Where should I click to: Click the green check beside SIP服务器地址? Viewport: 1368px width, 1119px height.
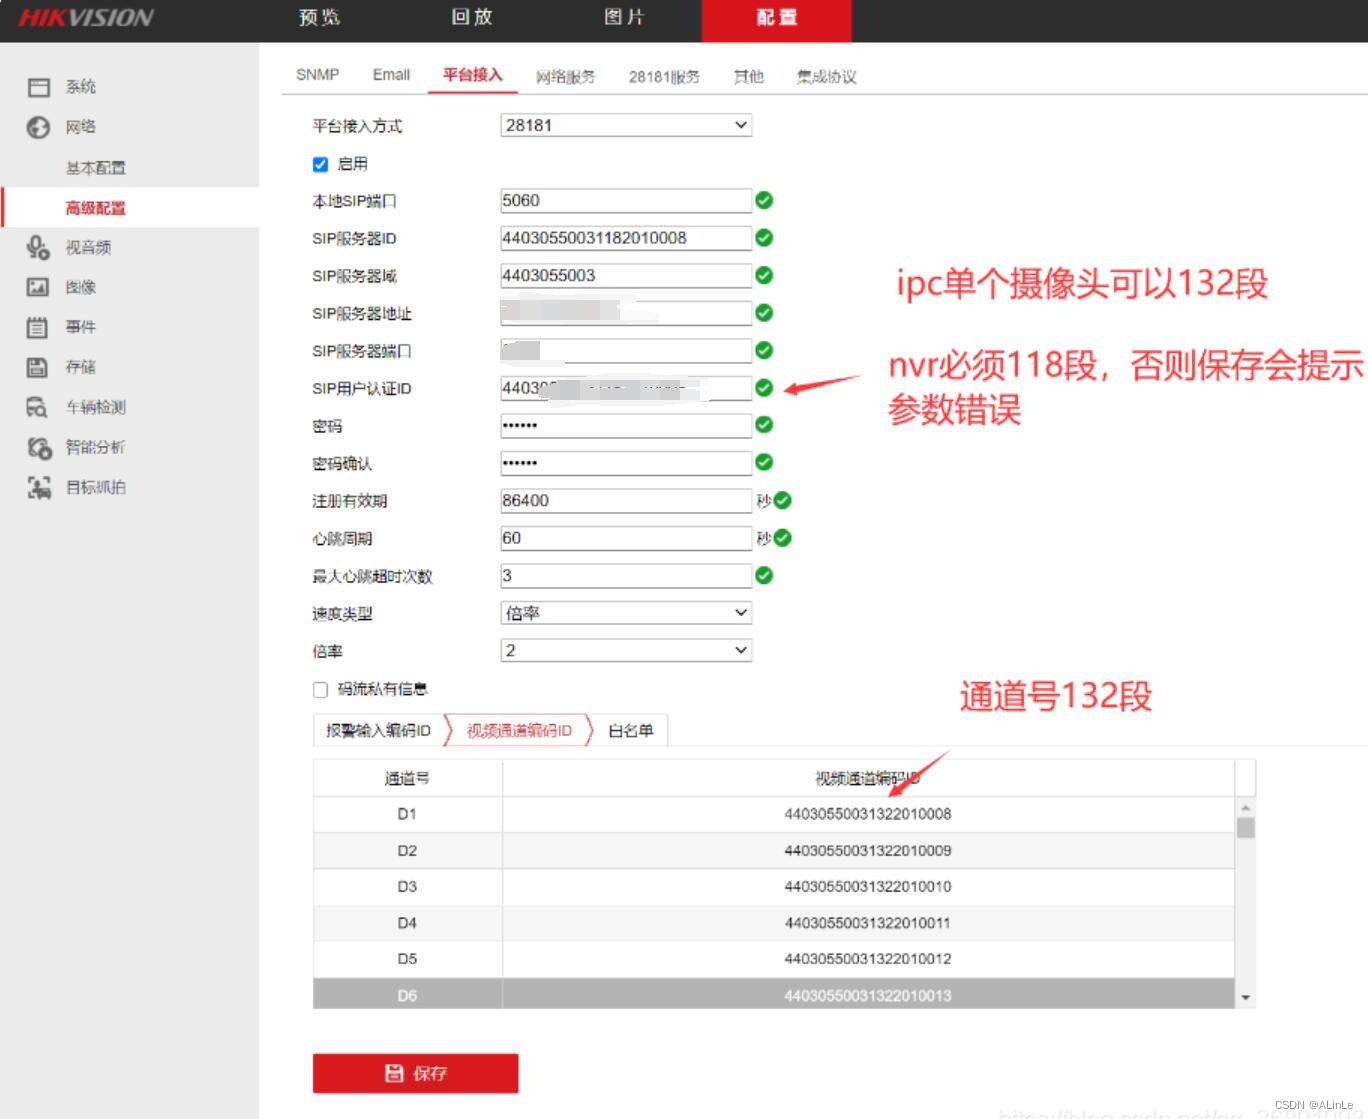point(764,313)
